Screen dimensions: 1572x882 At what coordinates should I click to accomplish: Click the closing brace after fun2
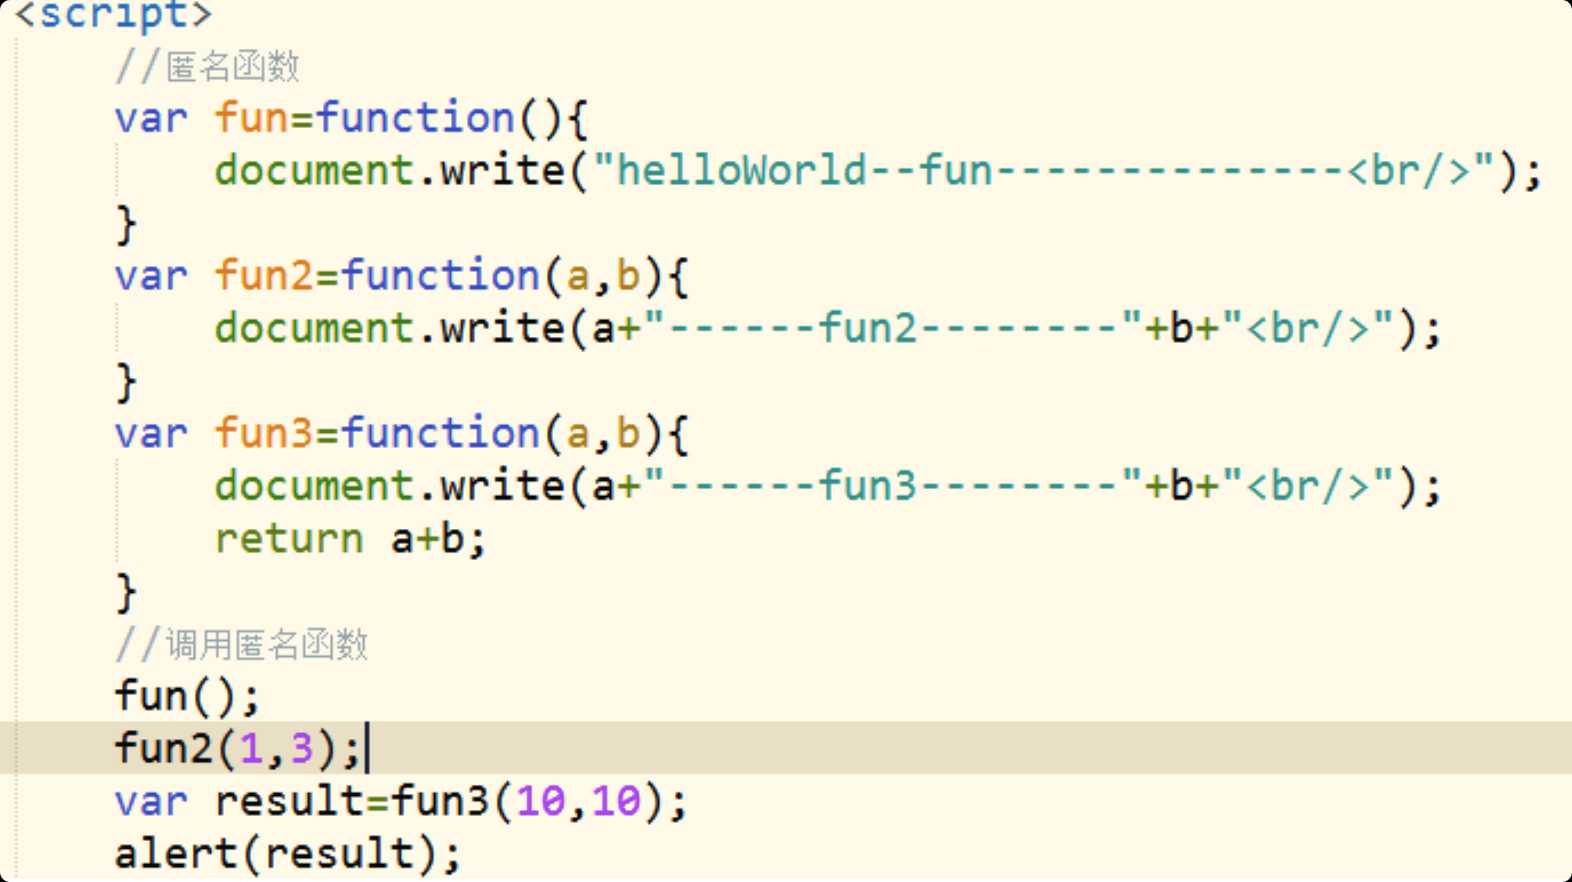pos(126,381)
